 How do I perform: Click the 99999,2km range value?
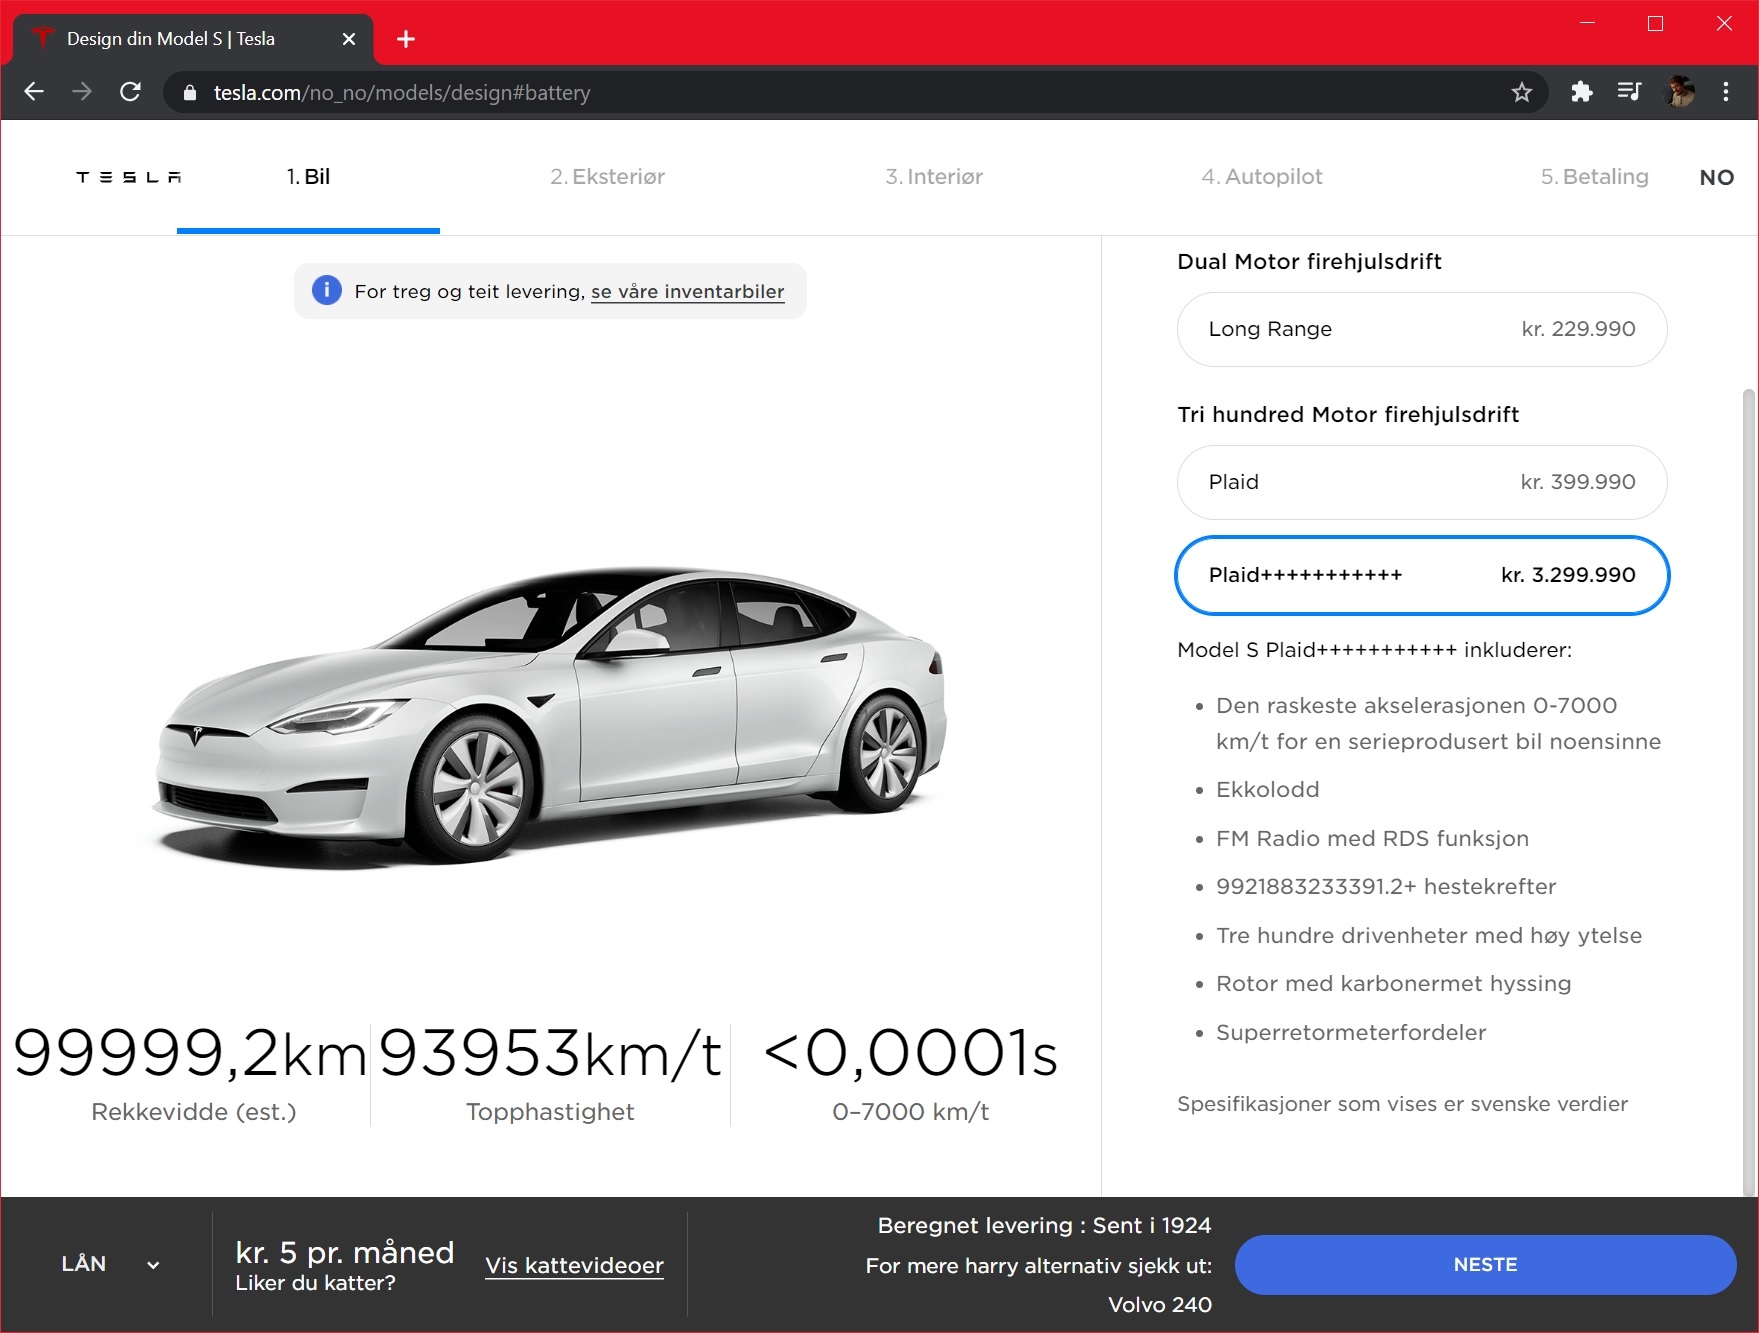[x=190, y=1053]
